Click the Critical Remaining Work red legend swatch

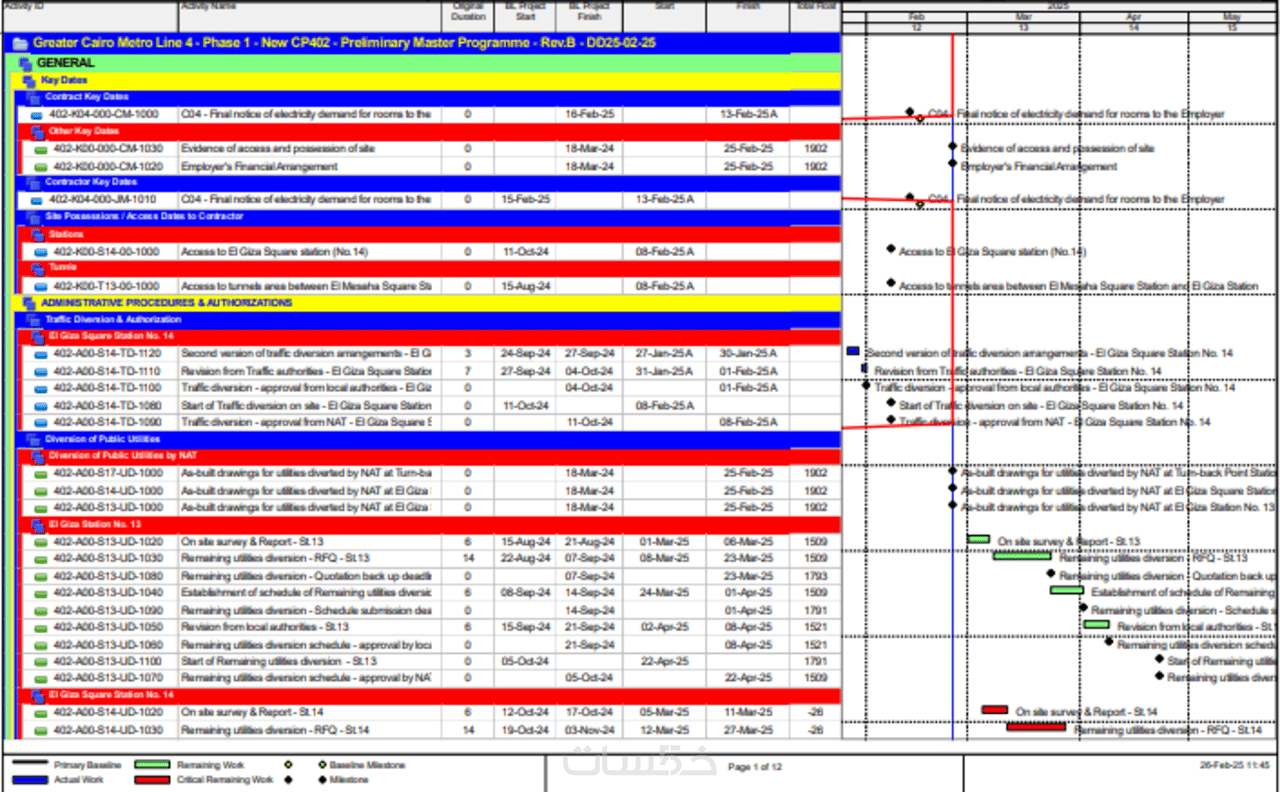152,779
